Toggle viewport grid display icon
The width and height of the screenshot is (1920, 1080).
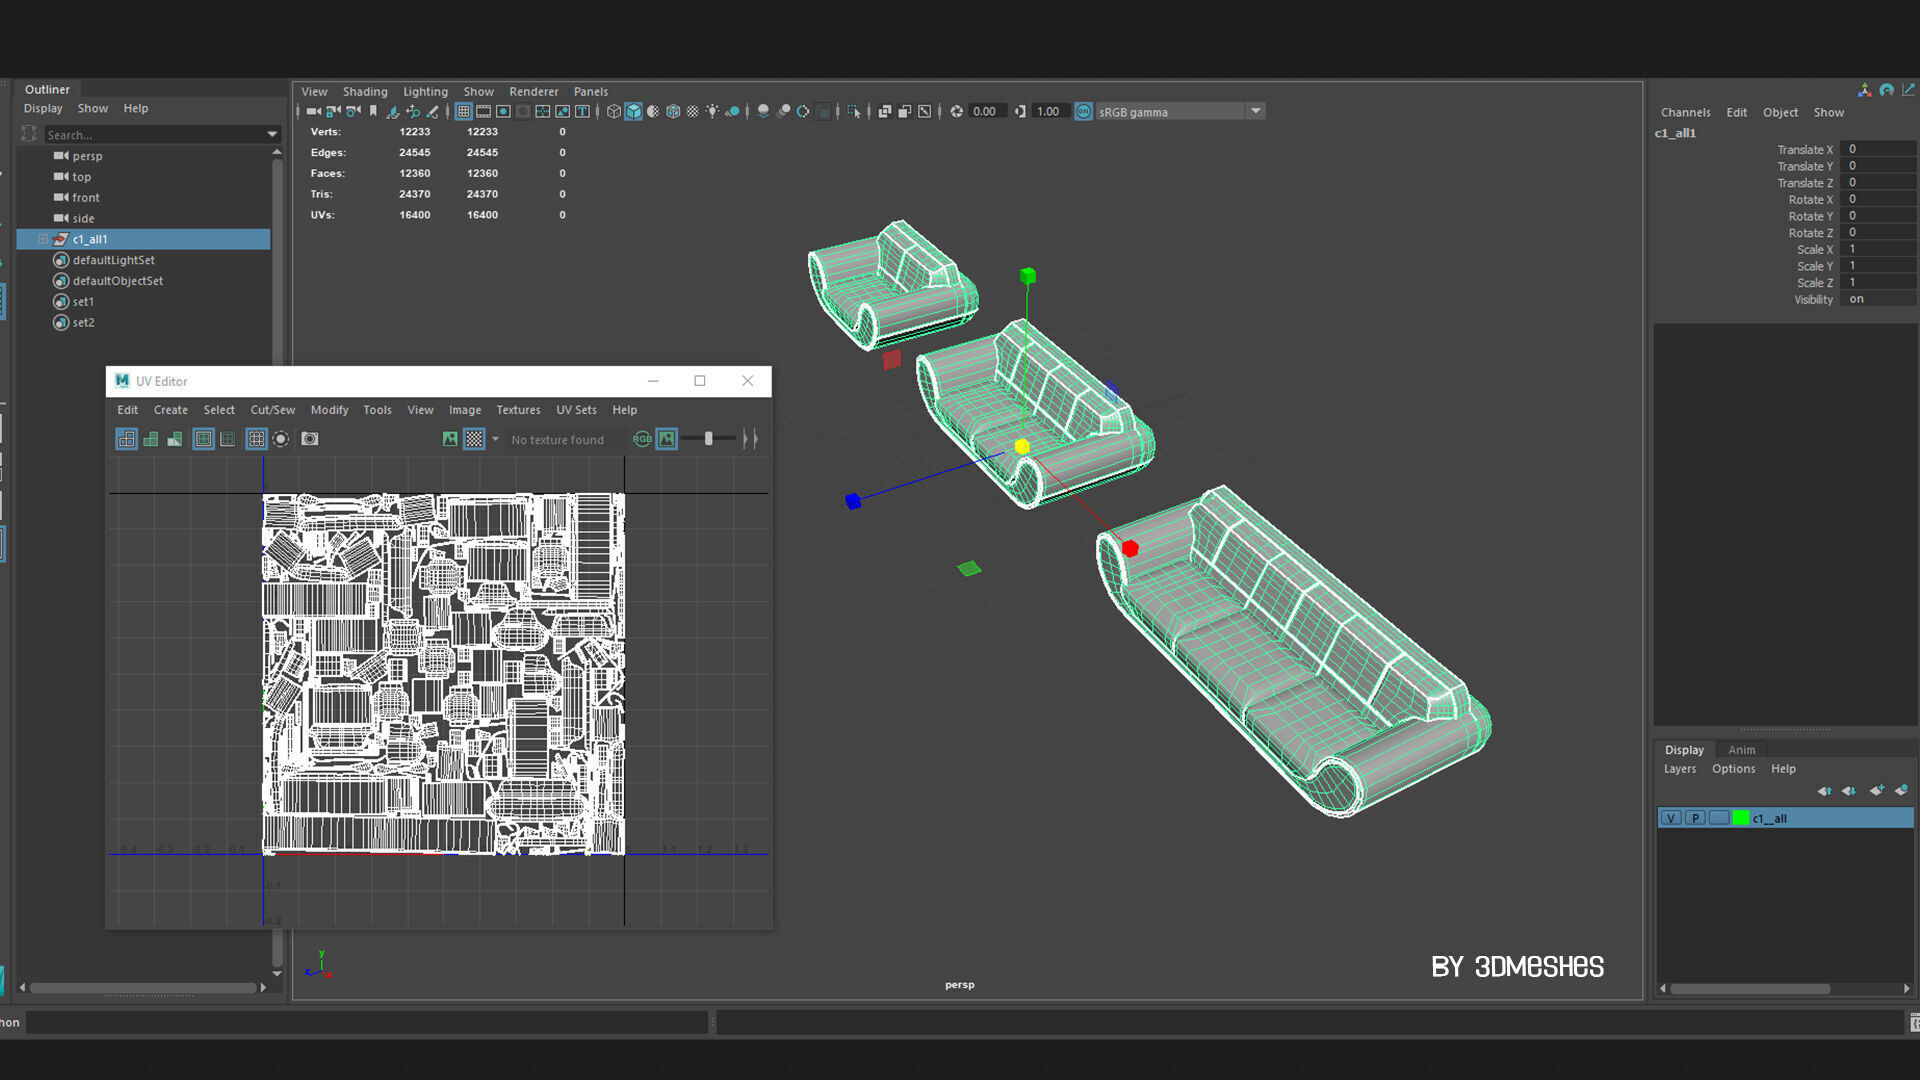coord(463,111)
